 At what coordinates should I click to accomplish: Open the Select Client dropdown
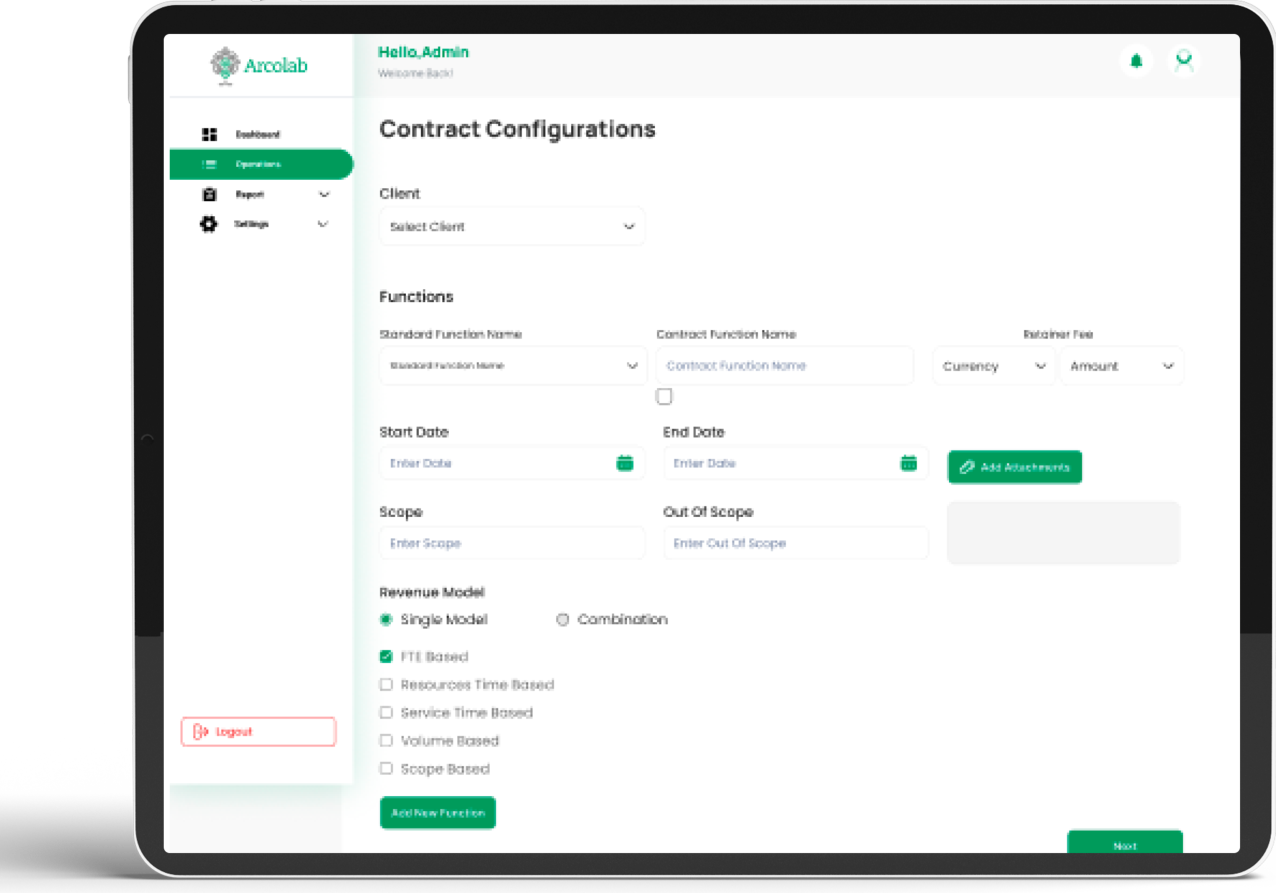[x=512, y=227]
